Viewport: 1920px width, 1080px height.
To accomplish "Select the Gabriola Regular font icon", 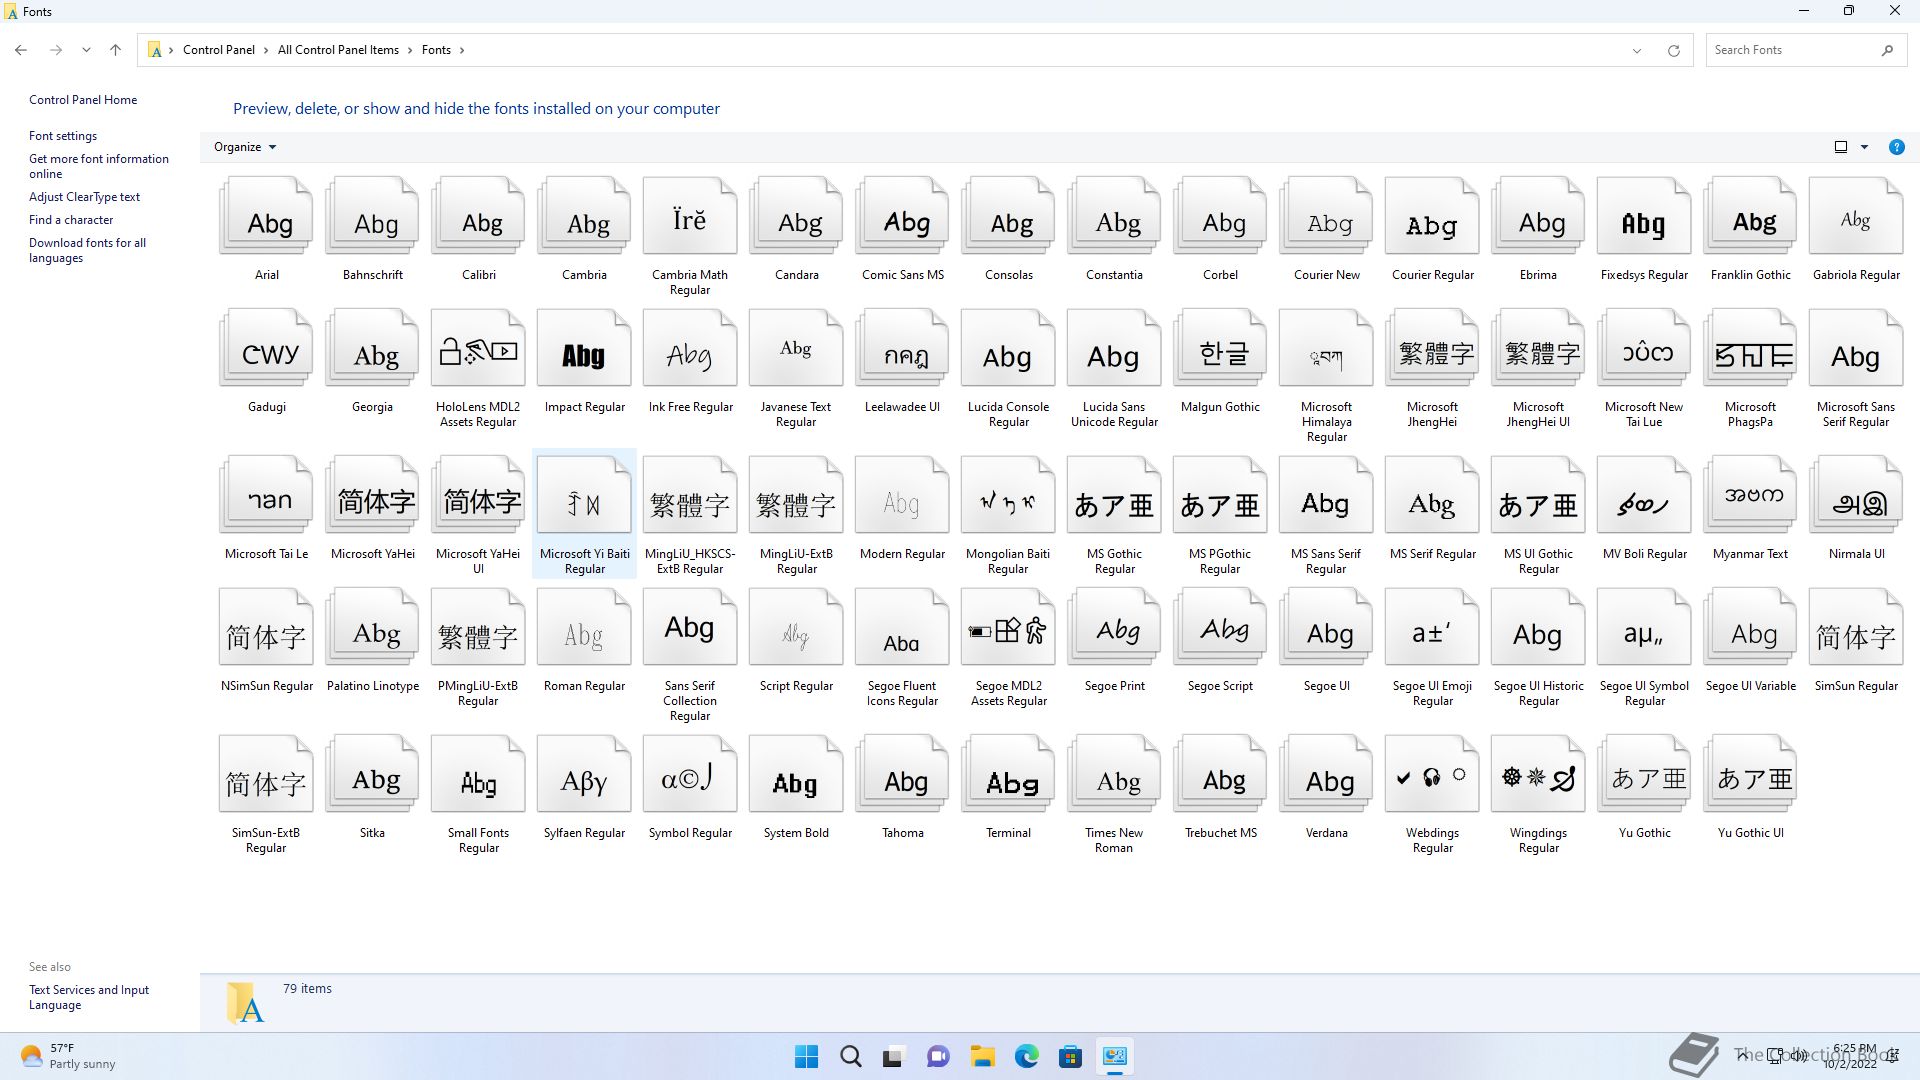I will (x=1856, y=216).
